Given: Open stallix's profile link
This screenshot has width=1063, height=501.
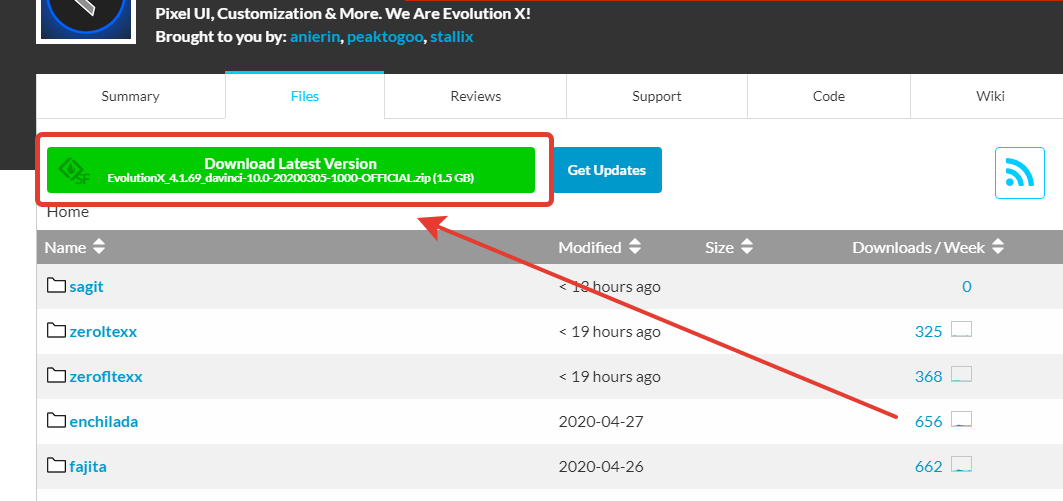Looking at the screenshot, I should [452, 37].
